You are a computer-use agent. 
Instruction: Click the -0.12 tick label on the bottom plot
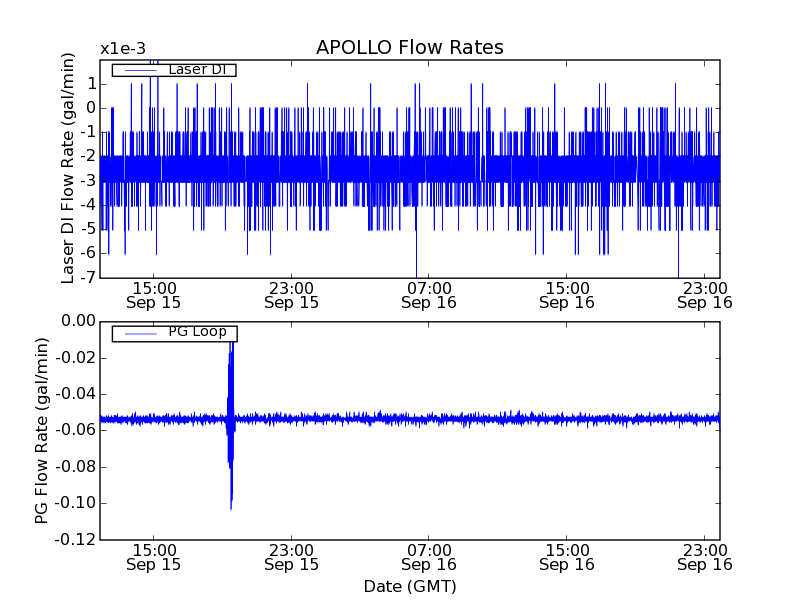tap(76, 540)
